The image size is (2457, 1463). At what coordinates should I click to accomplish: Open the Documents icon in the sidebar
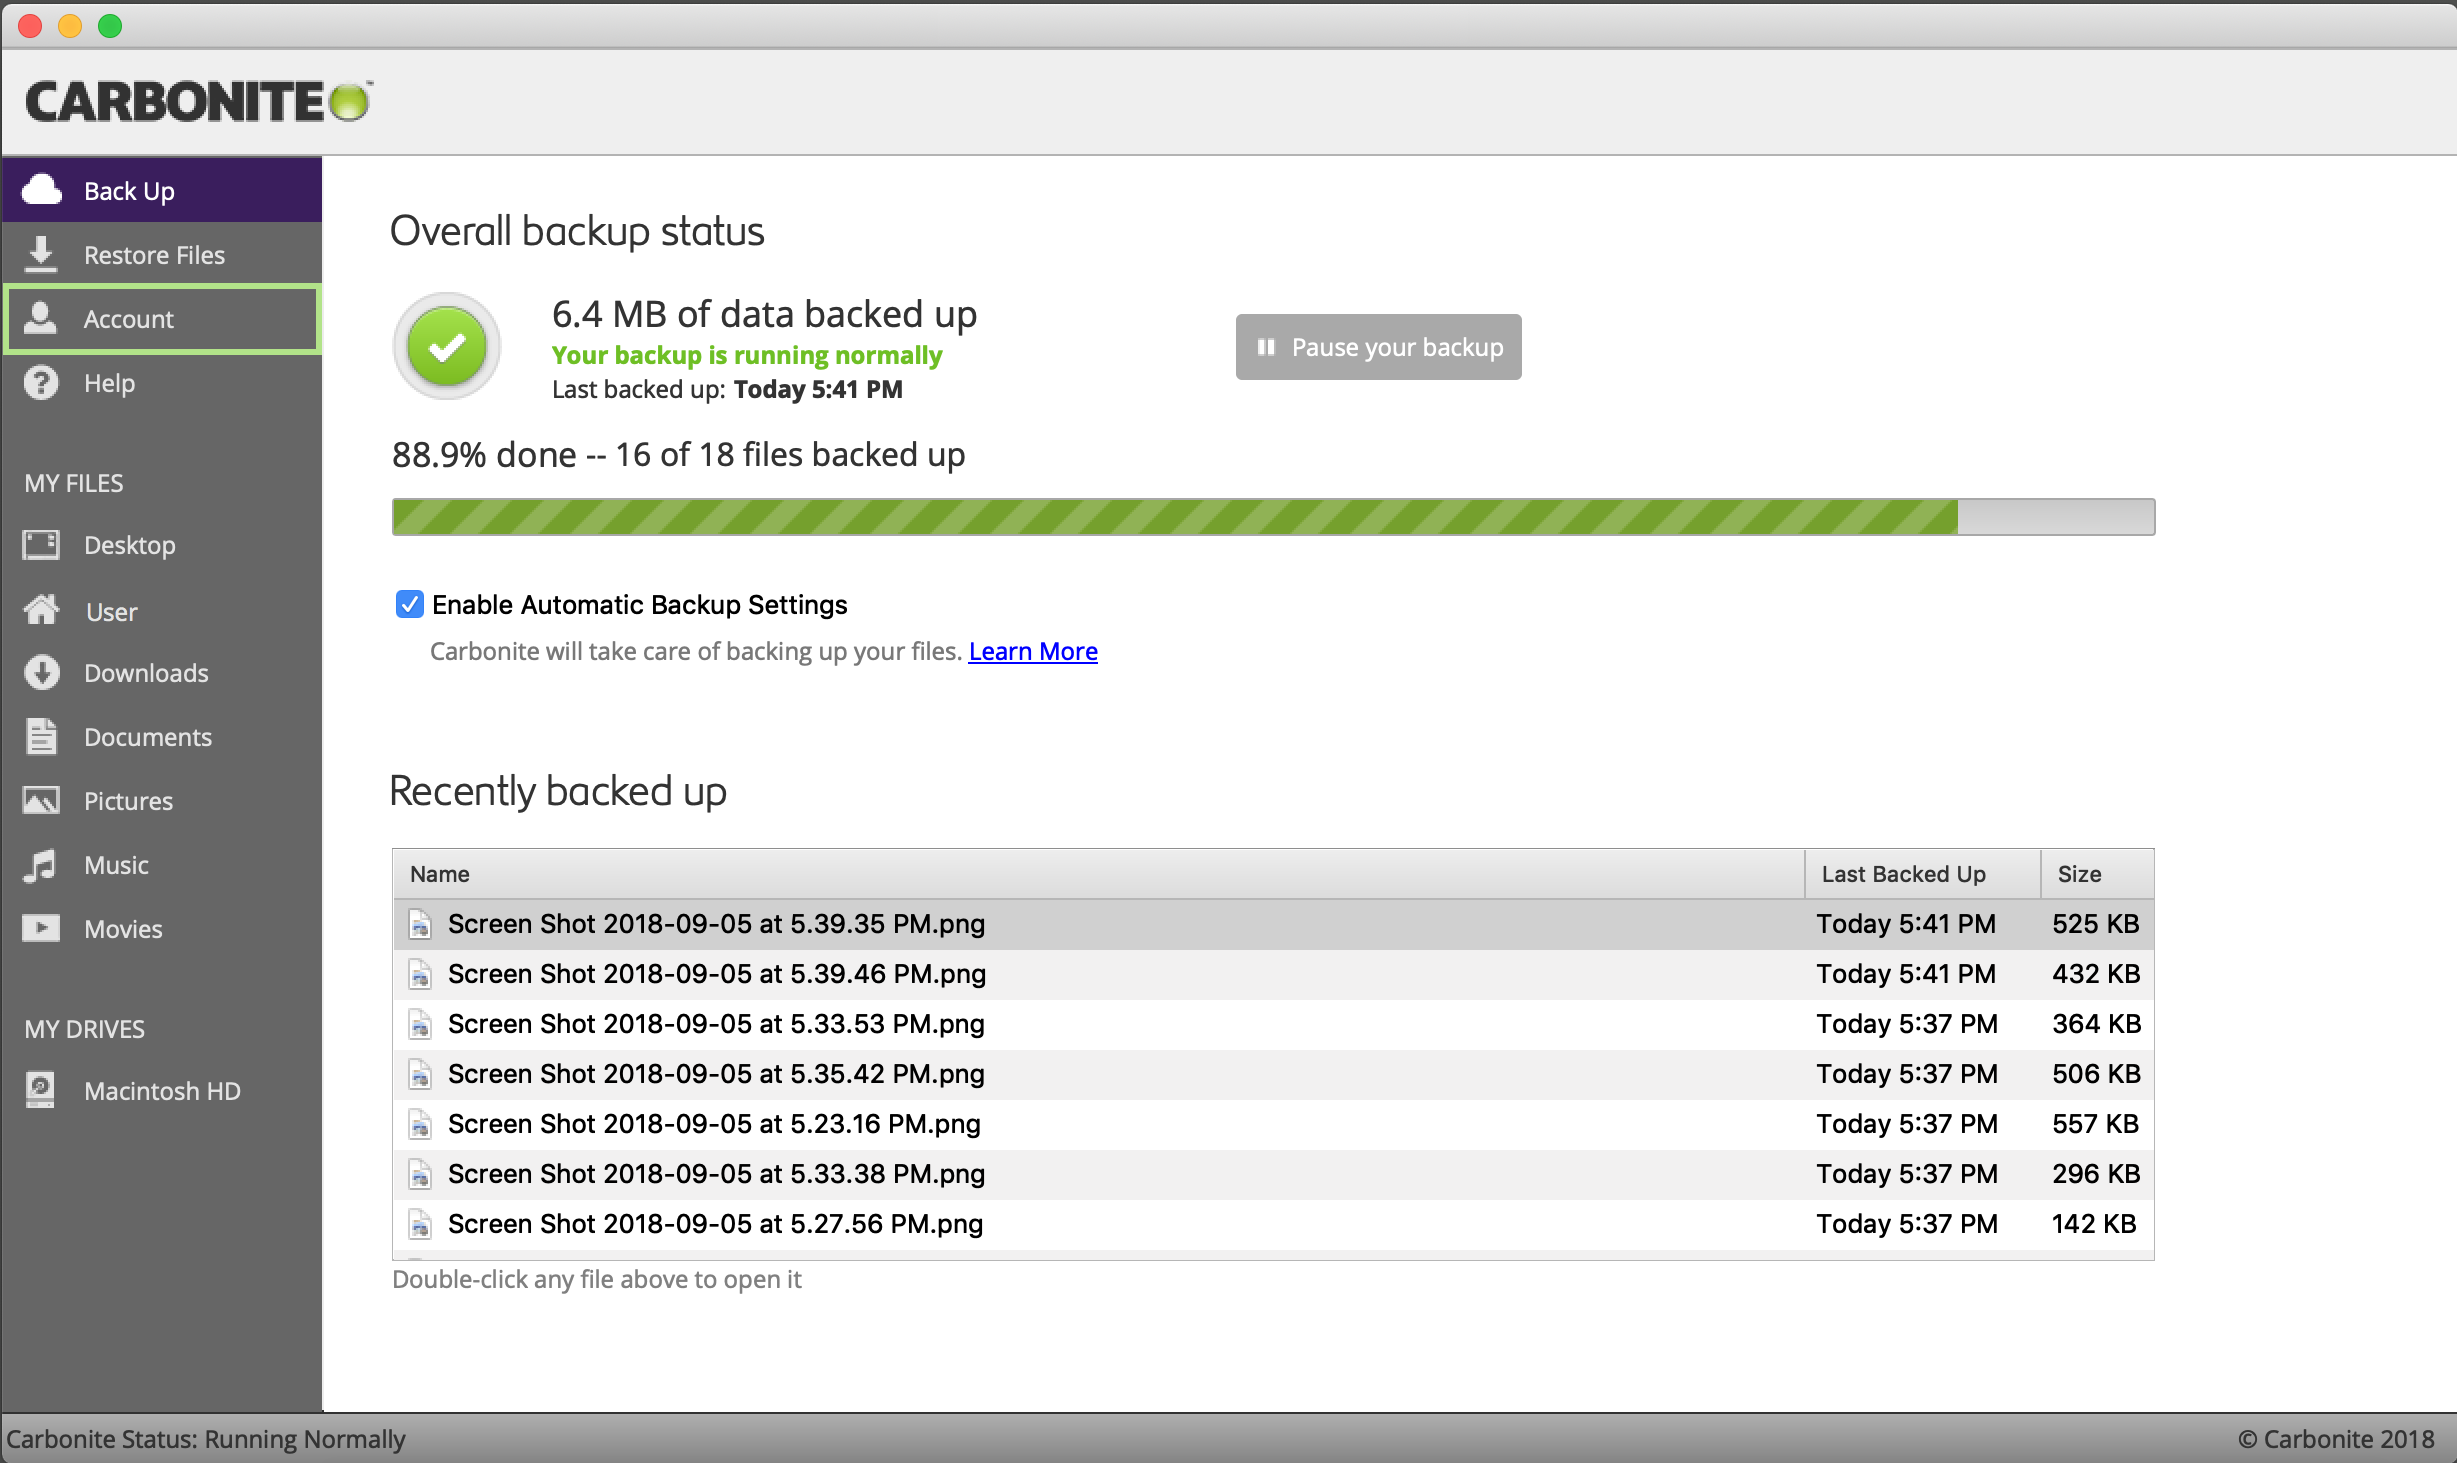click(41, 736)
